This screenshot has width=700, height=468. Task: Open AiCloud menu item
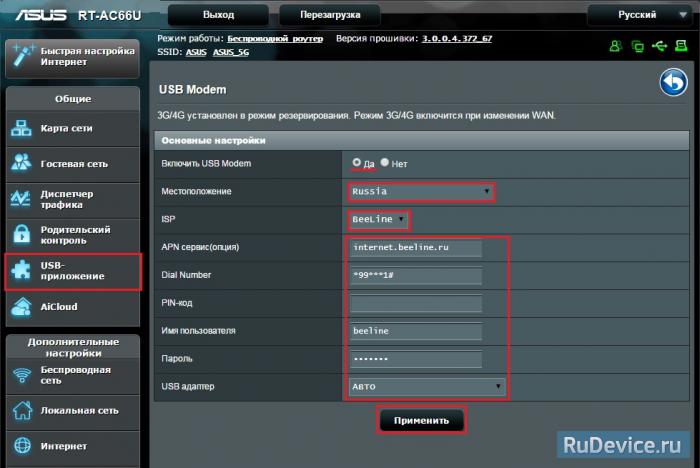click(x=73, y=308)
